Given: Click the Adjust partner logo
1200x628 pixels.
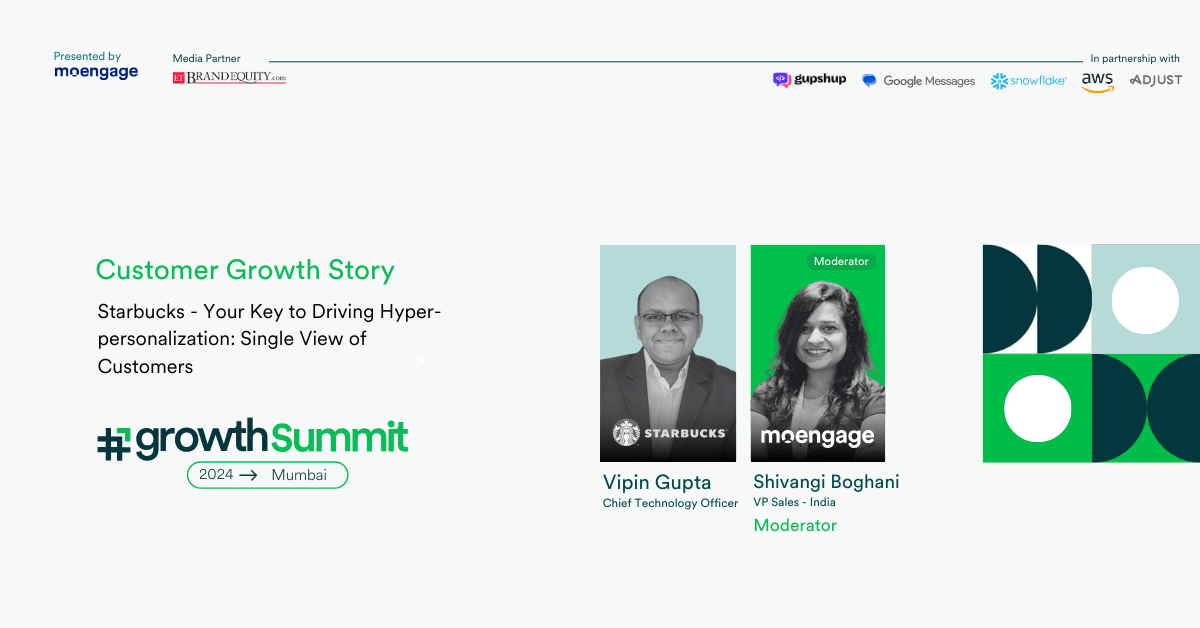Looking at the screenshot, I should click(1155, 80).
